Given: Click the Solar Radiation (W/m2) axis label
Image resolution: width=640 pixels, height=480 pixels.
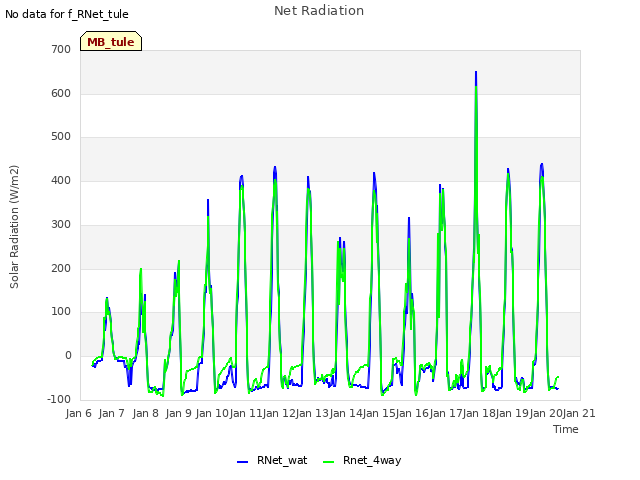Looking at the screenshot, I should (x=14, y=227).
